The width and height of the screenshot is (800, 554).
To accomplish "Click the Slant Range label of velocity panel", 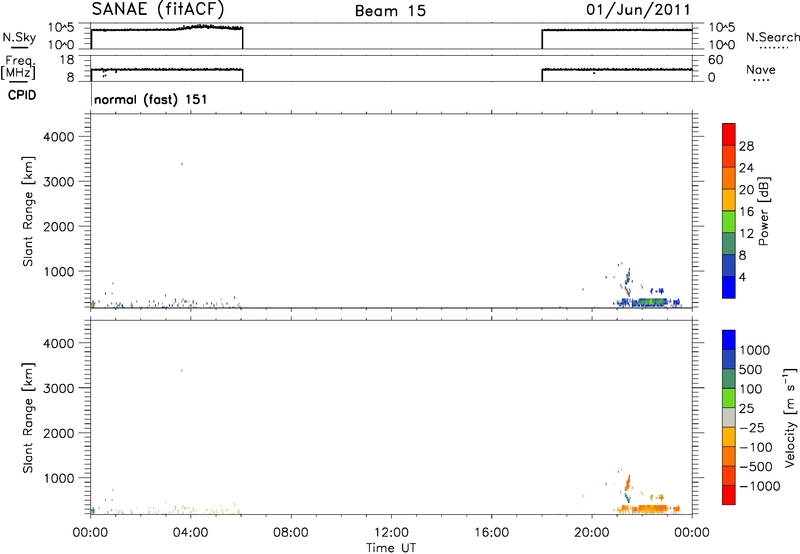I will [28, 418].
